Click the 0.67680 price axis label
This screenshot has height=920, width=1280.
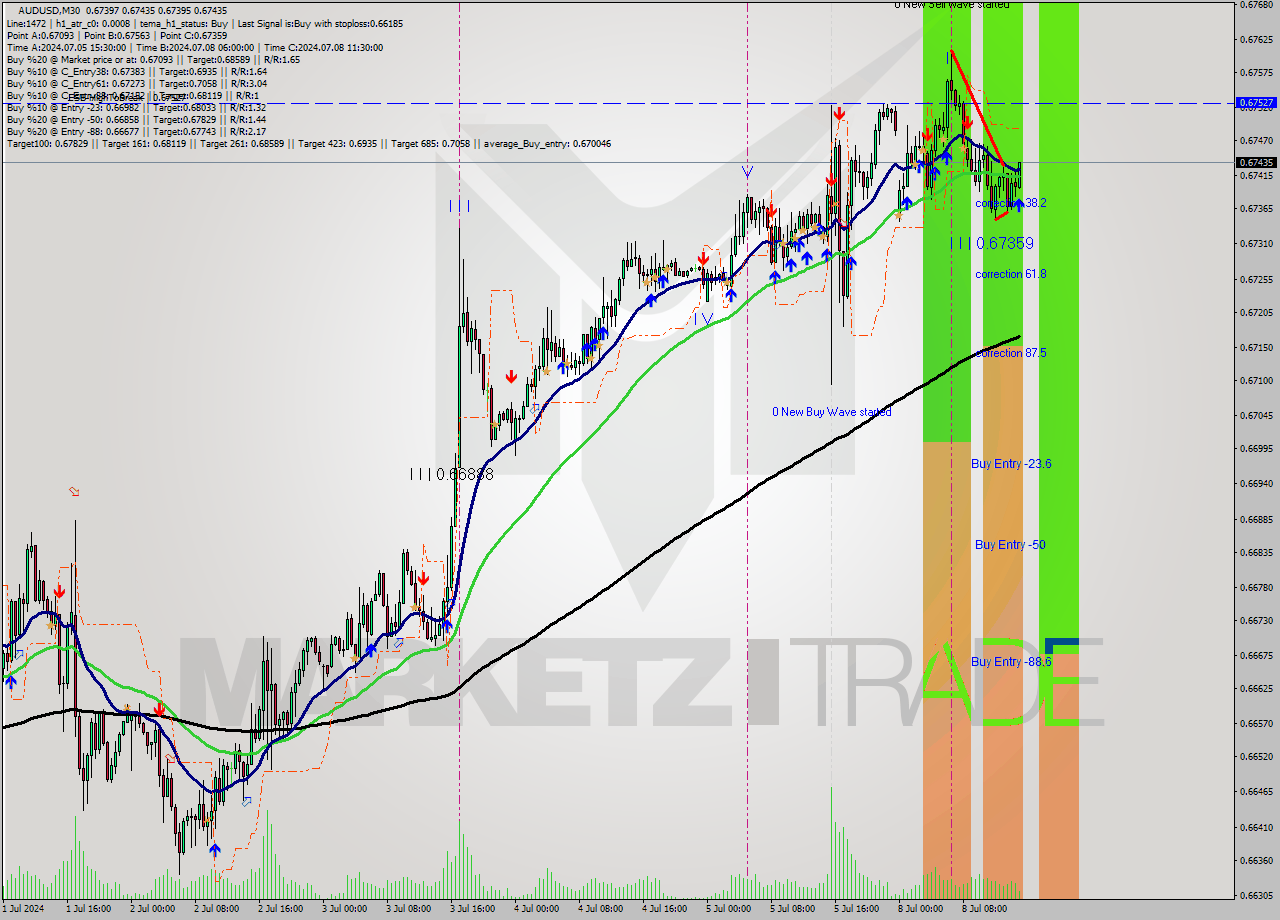(x=1256, y=5)
